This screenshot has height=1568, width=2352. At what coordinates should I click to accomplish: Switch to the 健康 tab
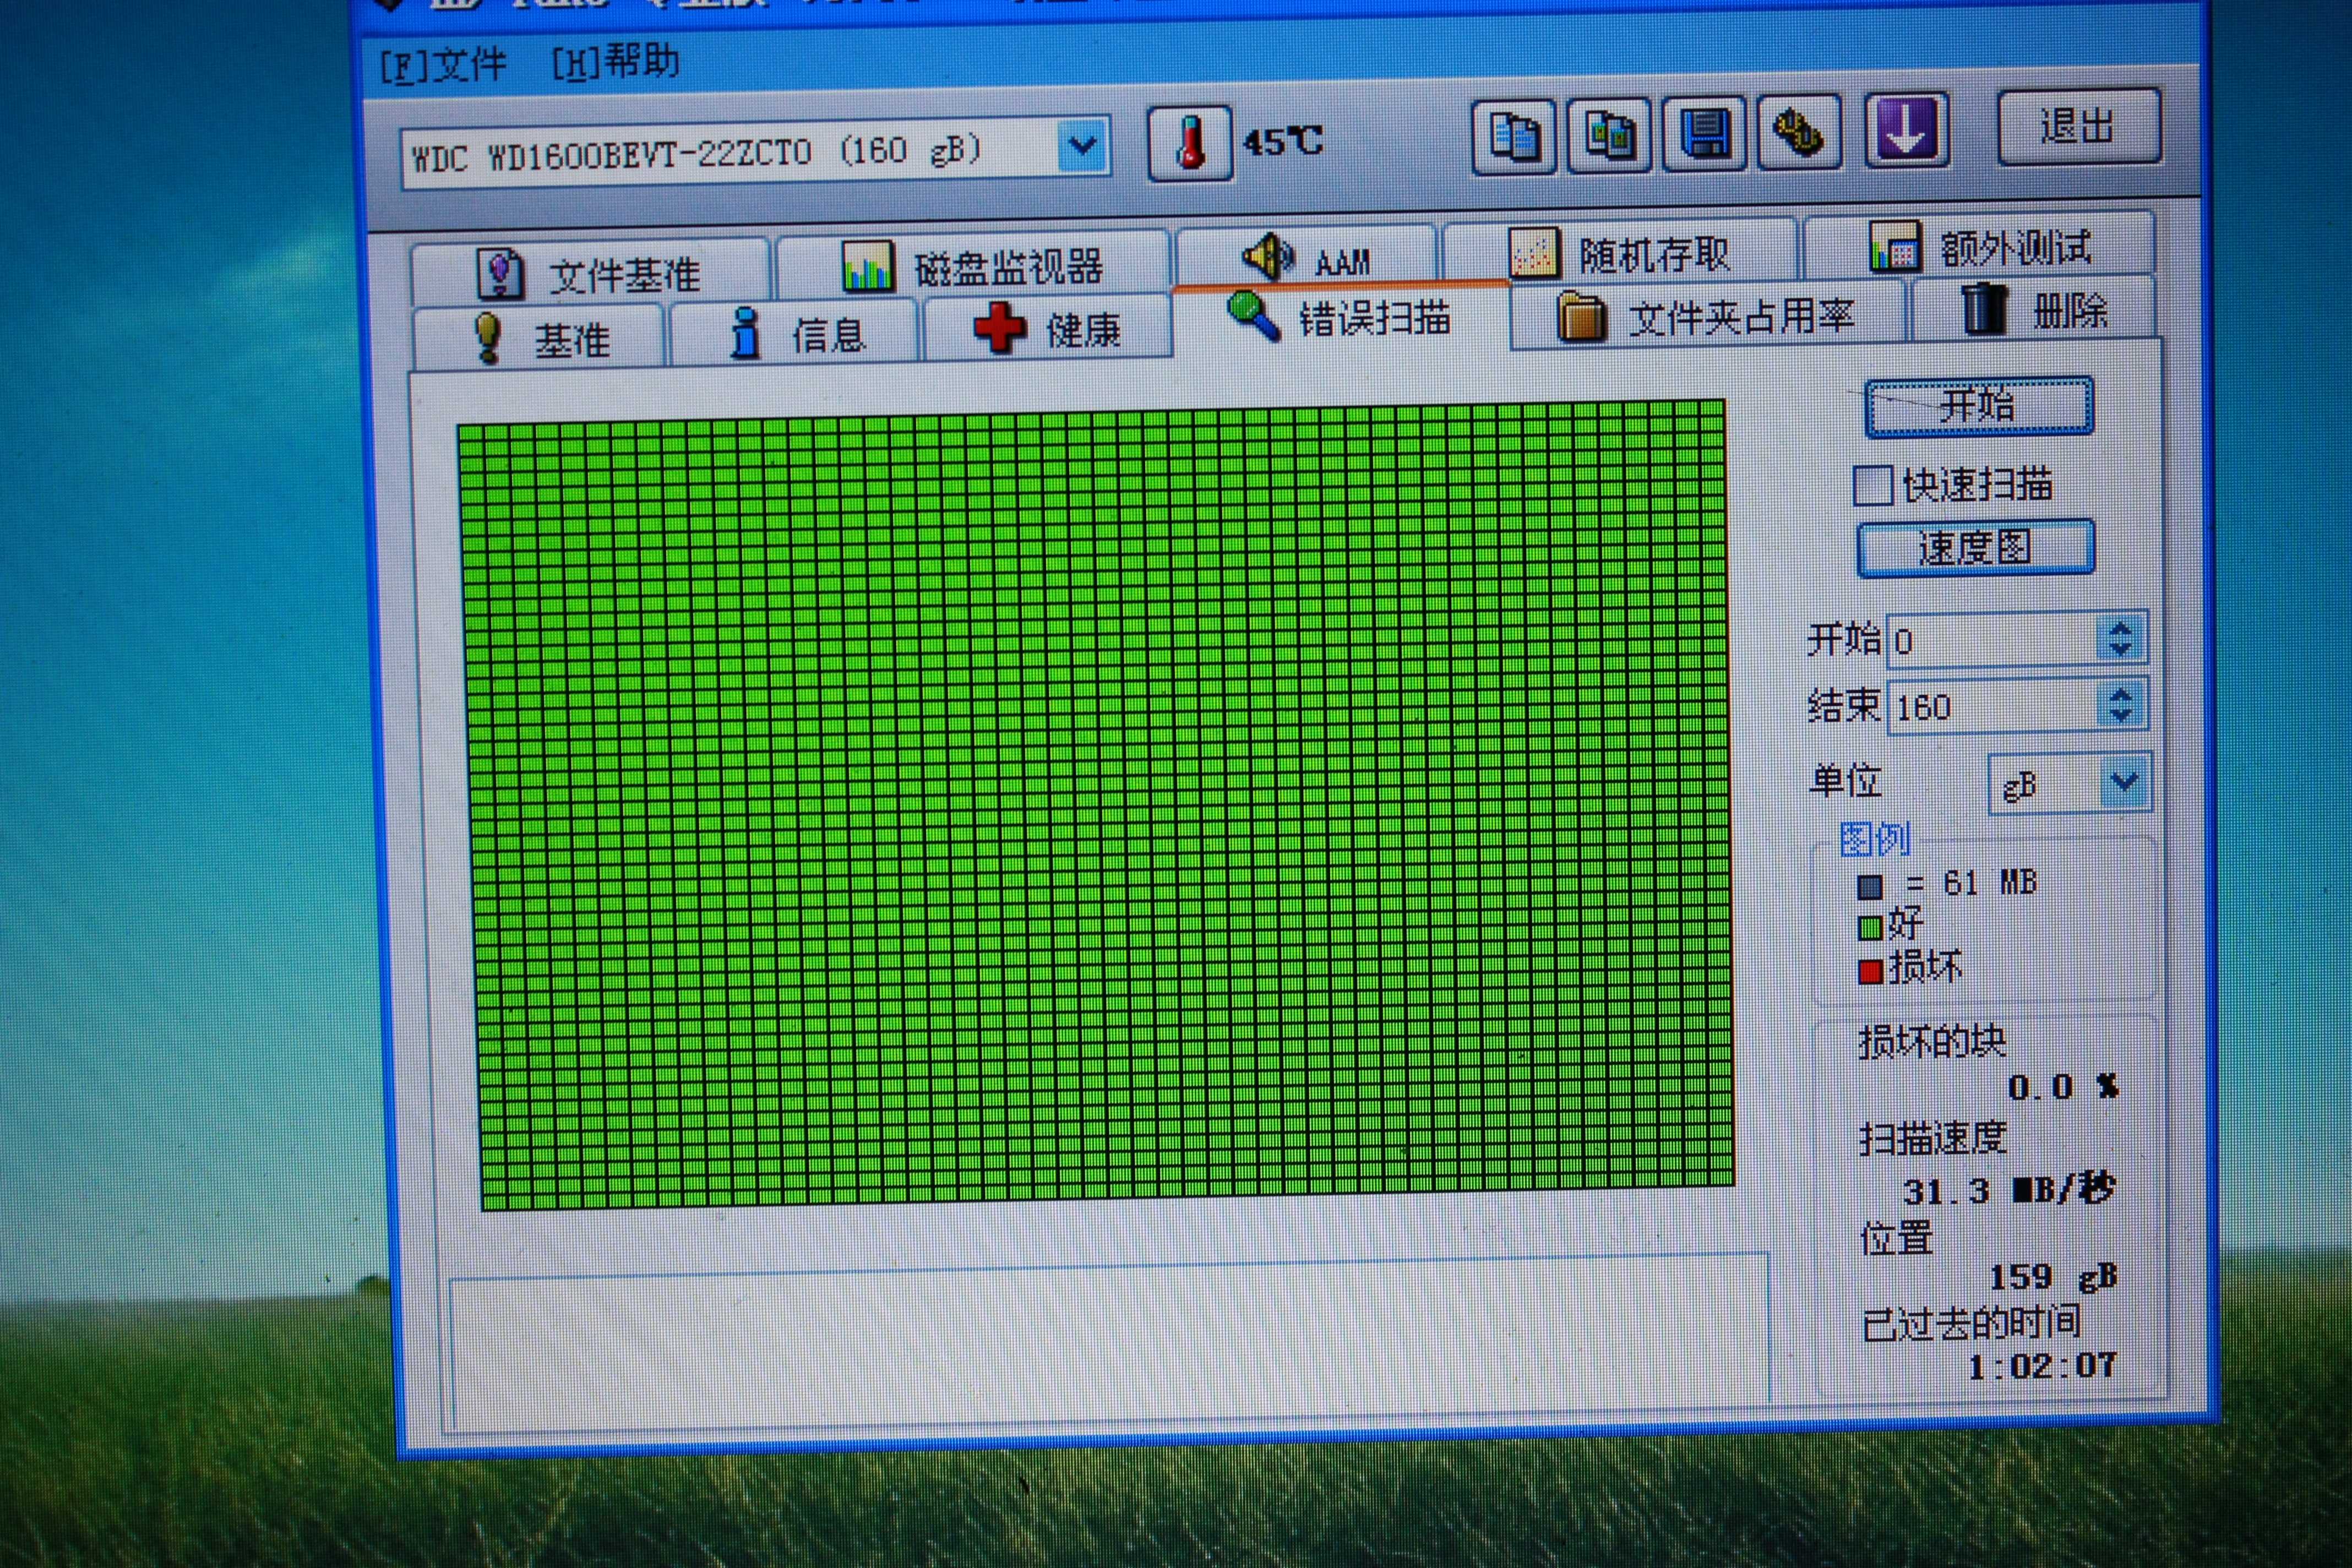[1047, 328]
